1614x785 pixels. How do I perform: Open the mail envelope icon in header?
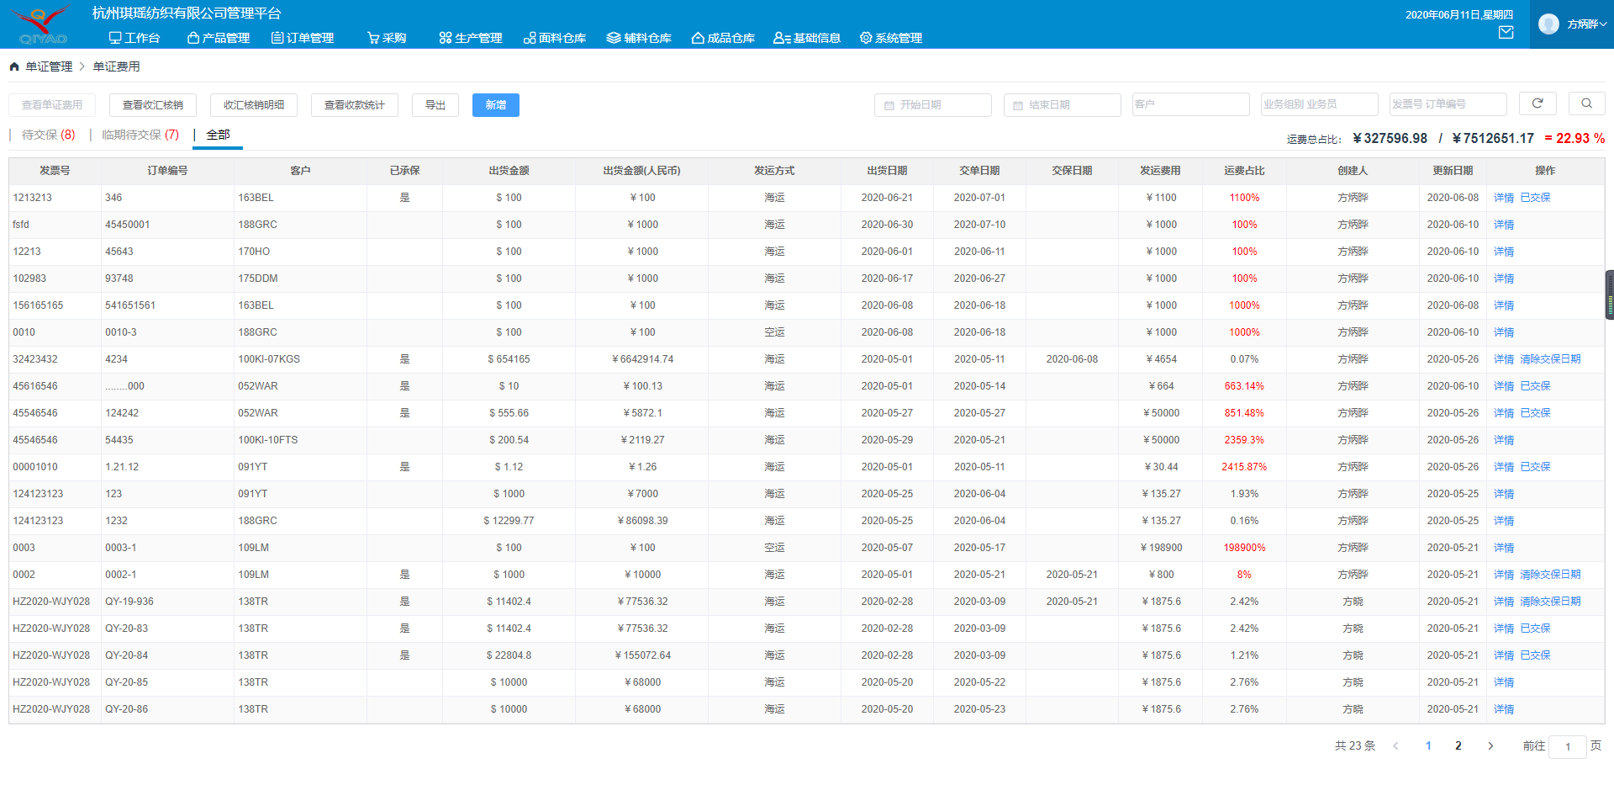point(1506,33)
